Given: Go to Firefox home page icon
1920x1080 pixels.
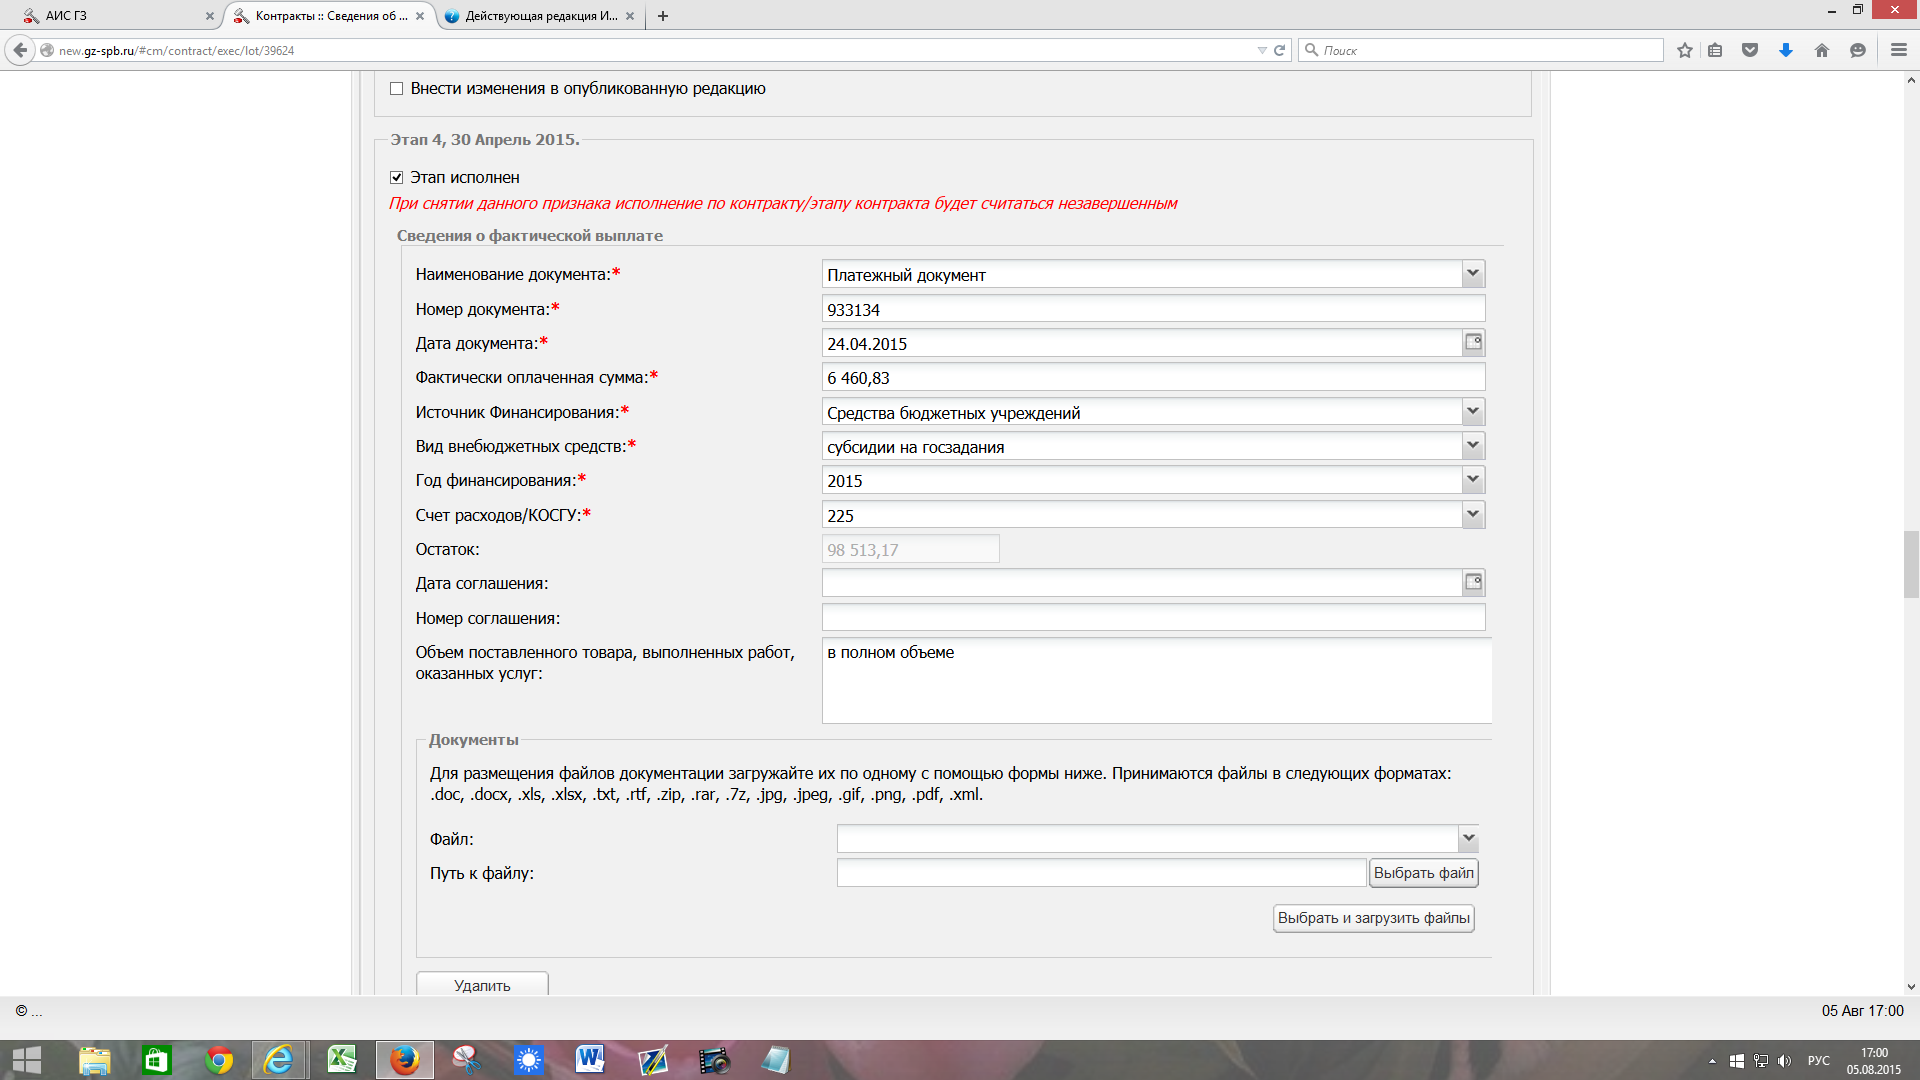Looking at the screenshot, I should coord(1821,50).
